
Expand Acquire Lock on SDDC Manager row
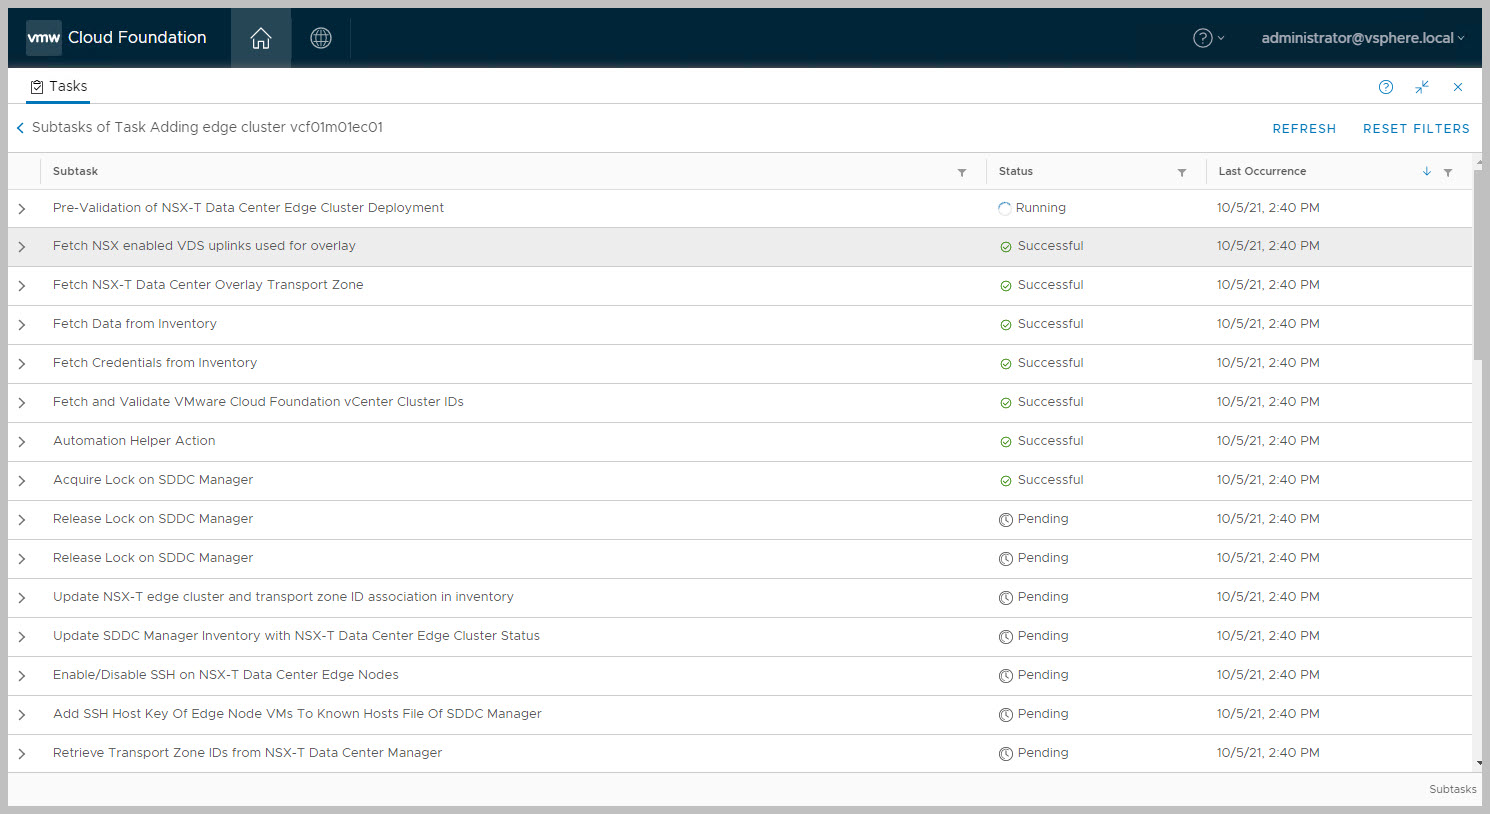coord(22,481)
